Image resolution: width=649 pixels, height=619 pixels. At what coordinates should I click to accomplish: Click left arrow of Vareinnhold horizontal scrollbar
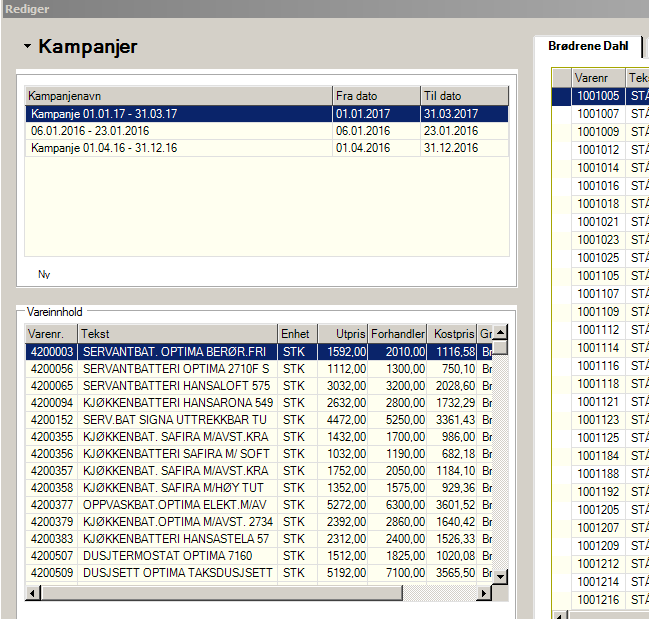tap(33, 593)
